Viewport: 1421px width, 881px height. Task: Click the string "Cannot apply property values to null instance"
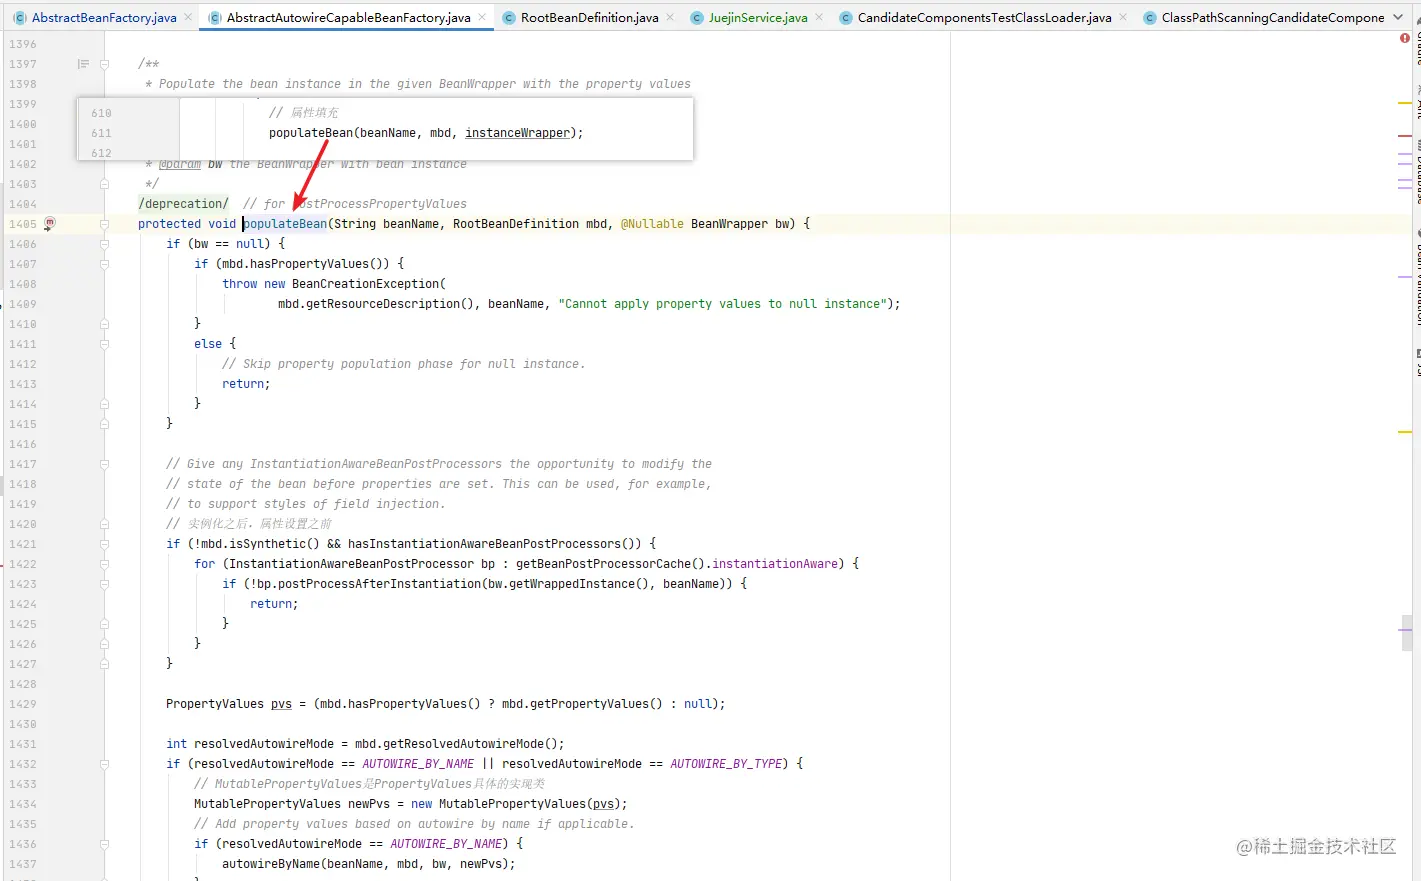[723, 304]
